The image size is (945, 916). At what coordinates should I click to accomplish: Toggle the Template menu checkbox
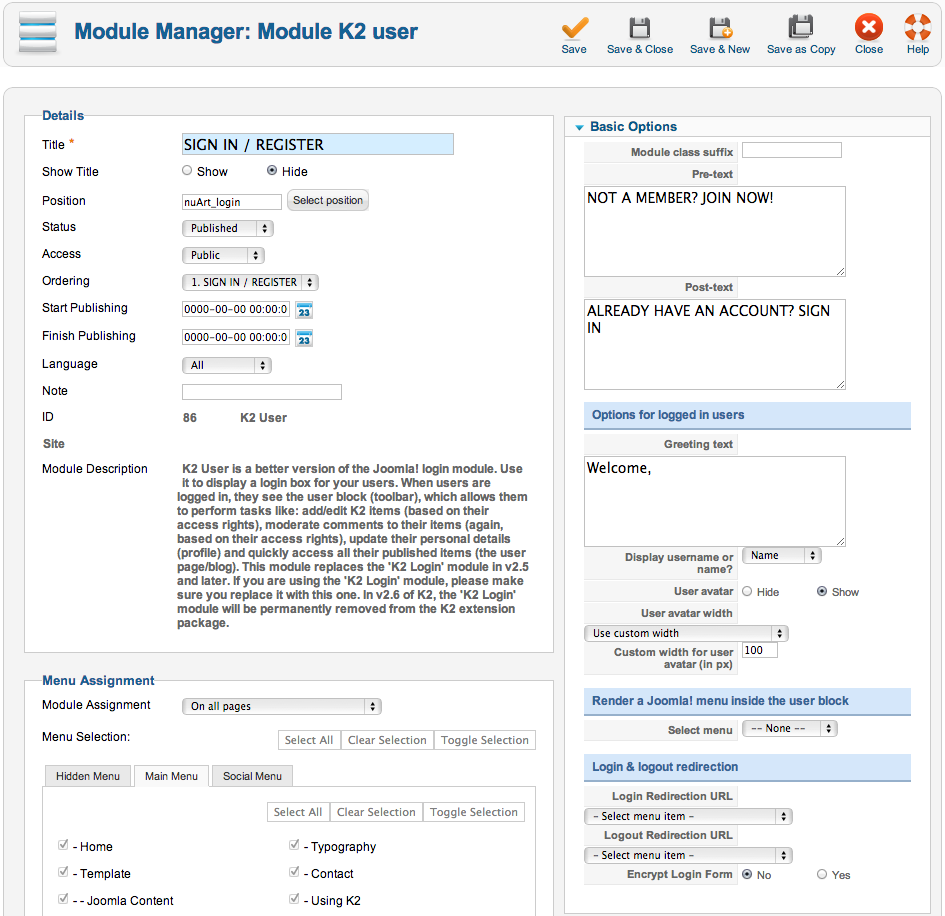63,872
